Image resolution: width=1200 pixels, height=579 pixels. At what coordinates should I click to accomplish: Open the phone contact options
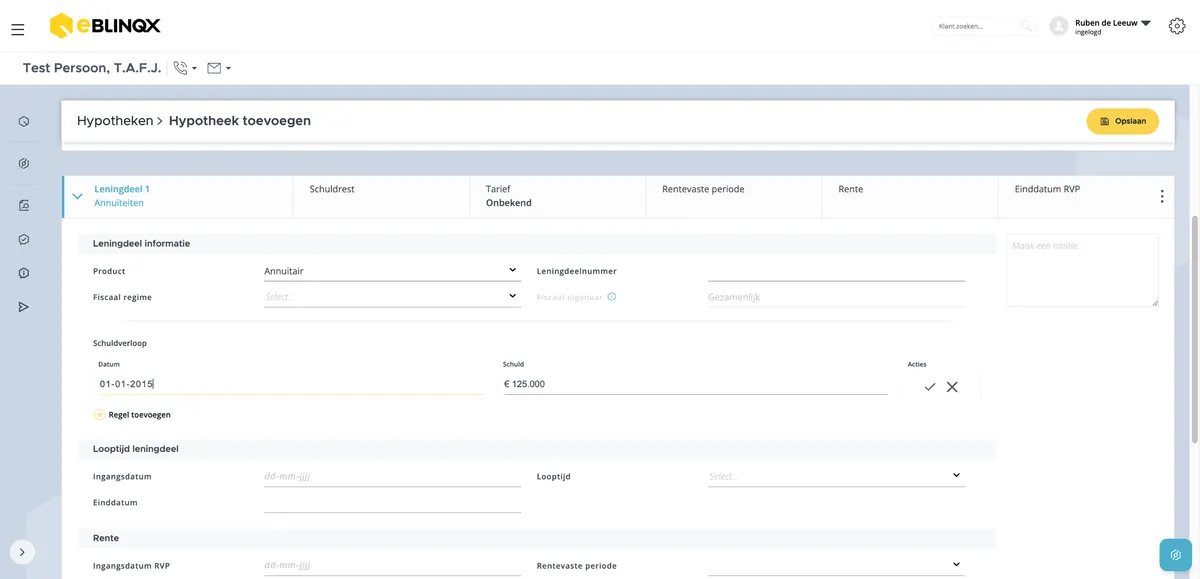185,68
